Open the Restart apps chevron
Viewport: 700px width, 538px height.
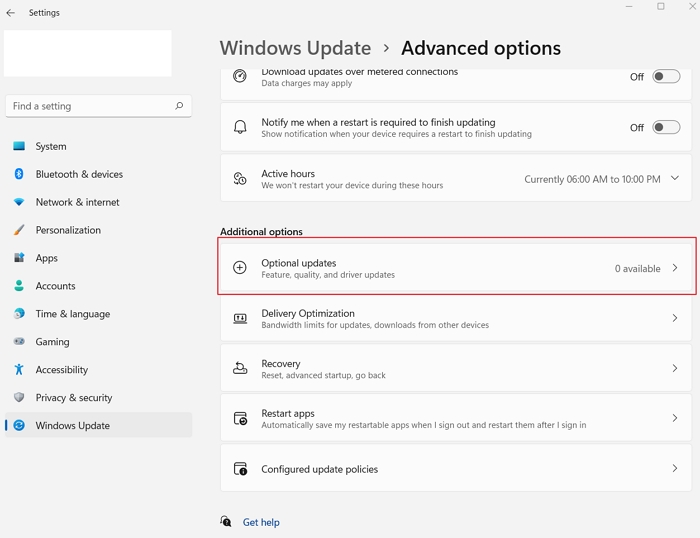point(675,418)
